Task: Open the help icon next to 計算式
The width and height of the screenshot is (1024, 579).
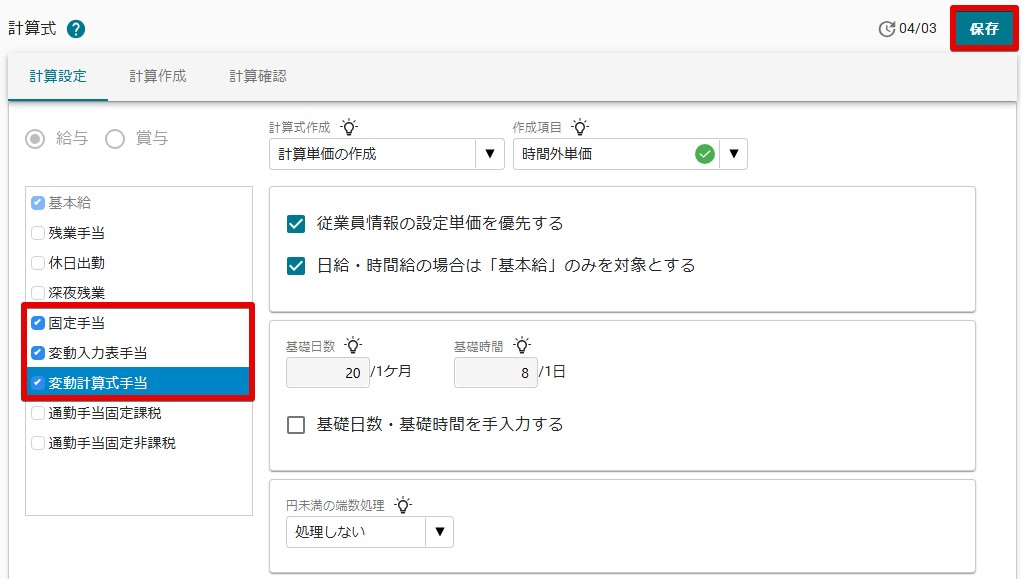Action: [76, 29]
